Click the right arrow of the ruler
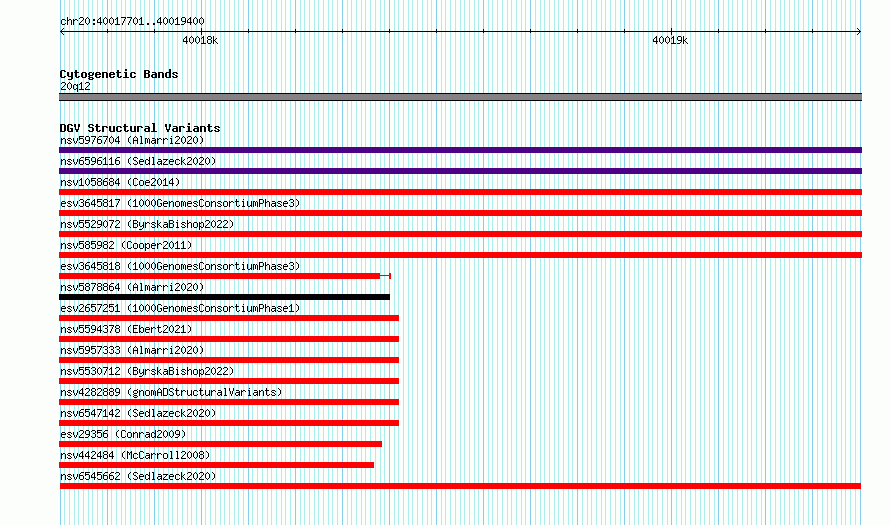This screenshot has height=525, width=890. tap(859, 32)
